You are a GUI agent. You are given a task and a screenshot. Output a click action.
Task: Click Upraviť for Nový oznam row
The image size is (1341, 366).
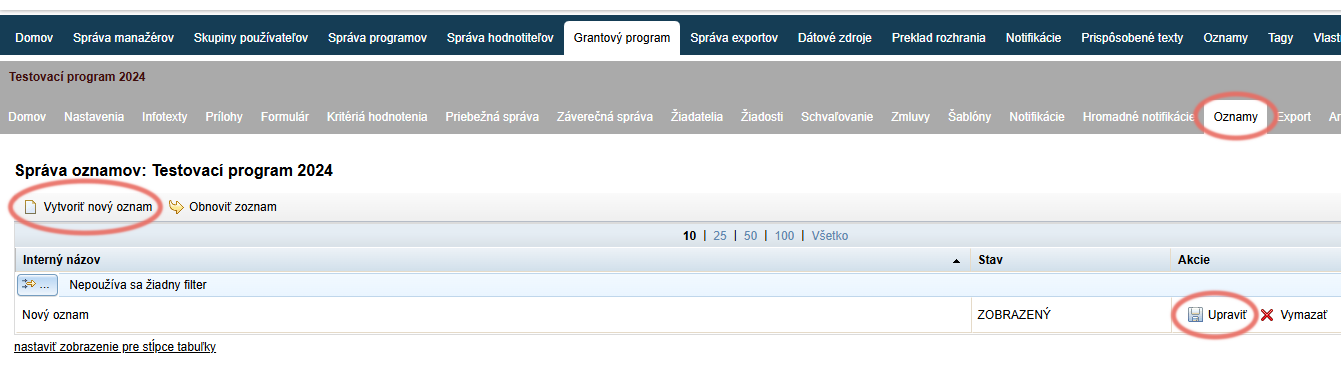coord(1217,315)
